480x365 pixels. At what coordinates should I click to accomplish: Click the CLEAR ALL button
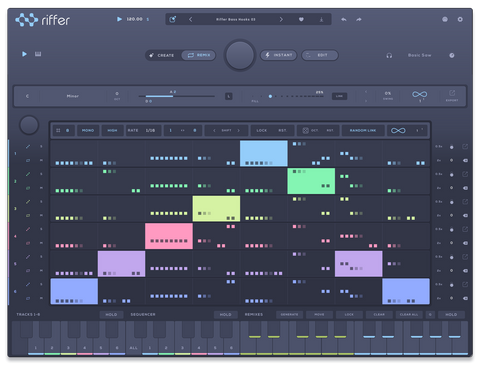tap(409, 314)
